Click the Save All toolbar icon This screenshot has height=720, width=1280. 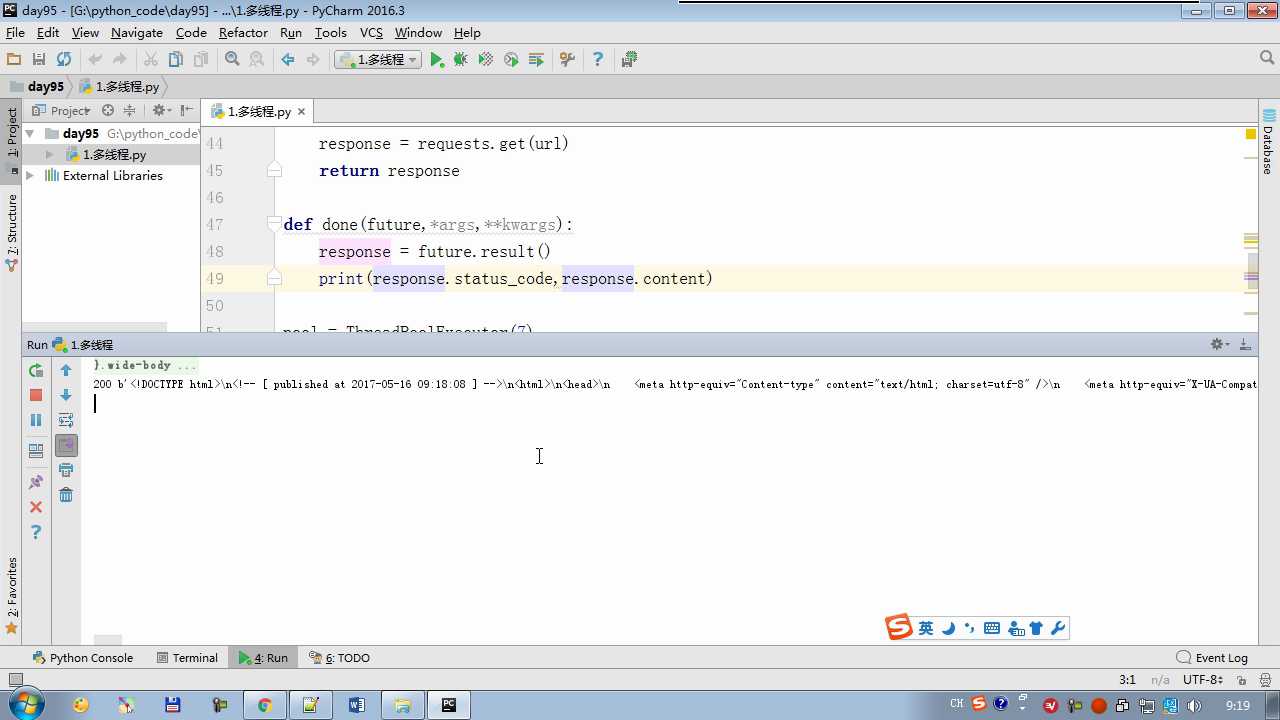pyautogui.click(x=39, y=60)
